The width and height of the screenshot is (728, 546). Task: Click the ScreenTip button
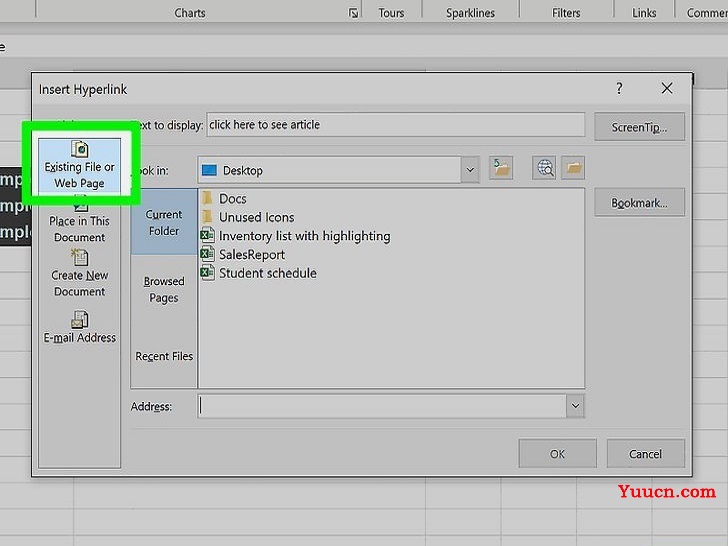[639, 127]
